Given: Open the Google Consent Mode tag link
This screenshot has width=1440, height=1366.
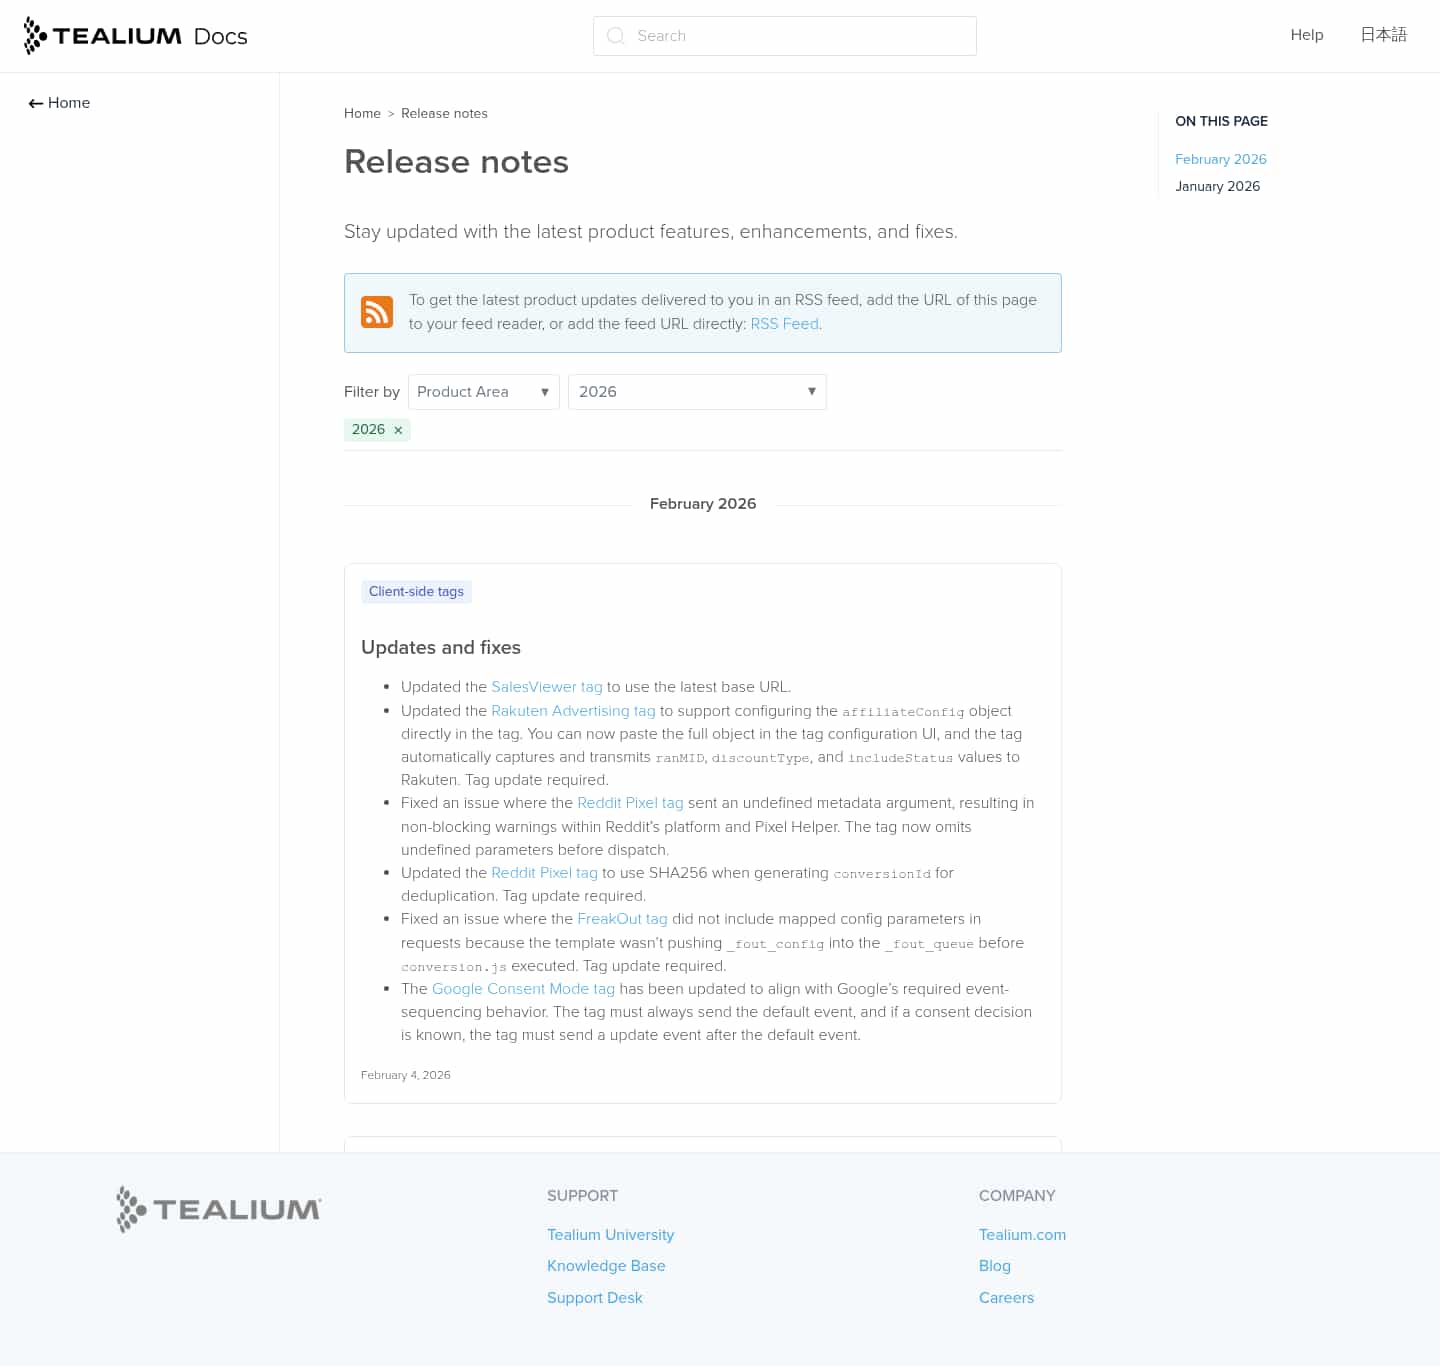Looking at the screenshot, I should click(x=523, y=989).
